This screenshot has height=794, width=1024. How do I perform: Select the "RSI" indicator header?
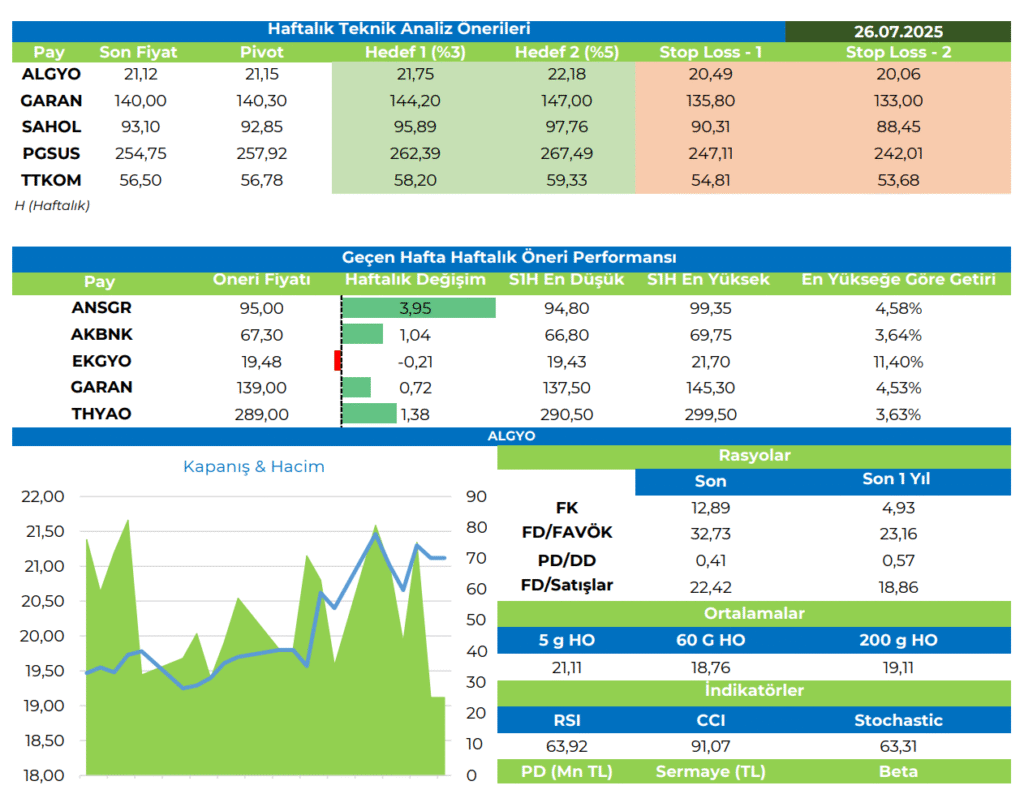[x=567, y=720]
